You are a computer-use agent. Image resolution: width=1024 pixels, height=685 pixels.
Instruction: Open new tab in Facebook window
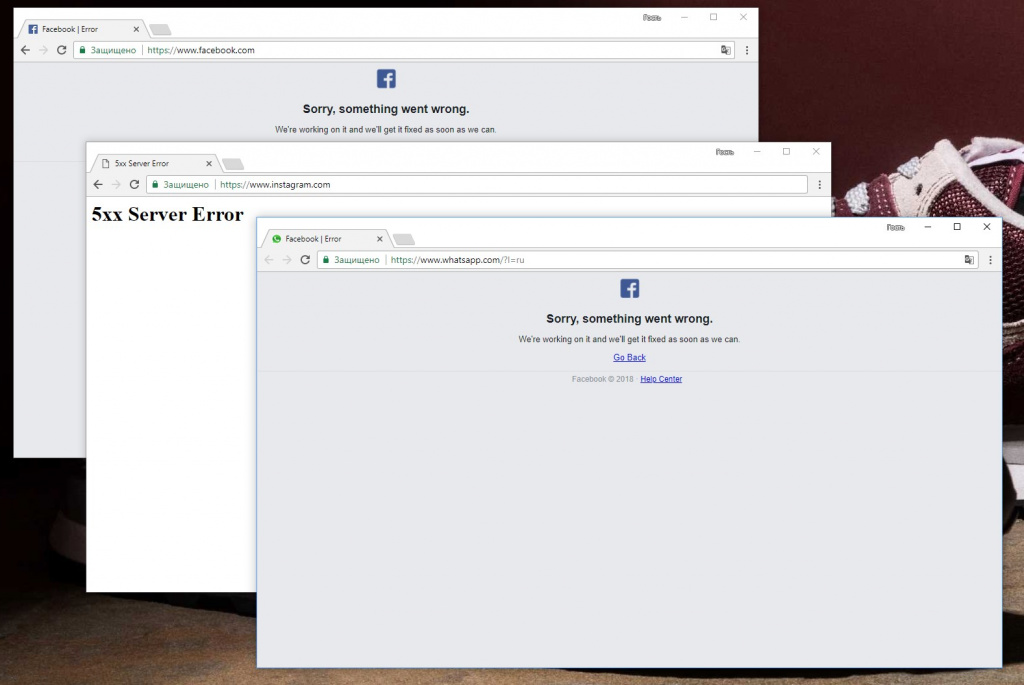(160, 29)
